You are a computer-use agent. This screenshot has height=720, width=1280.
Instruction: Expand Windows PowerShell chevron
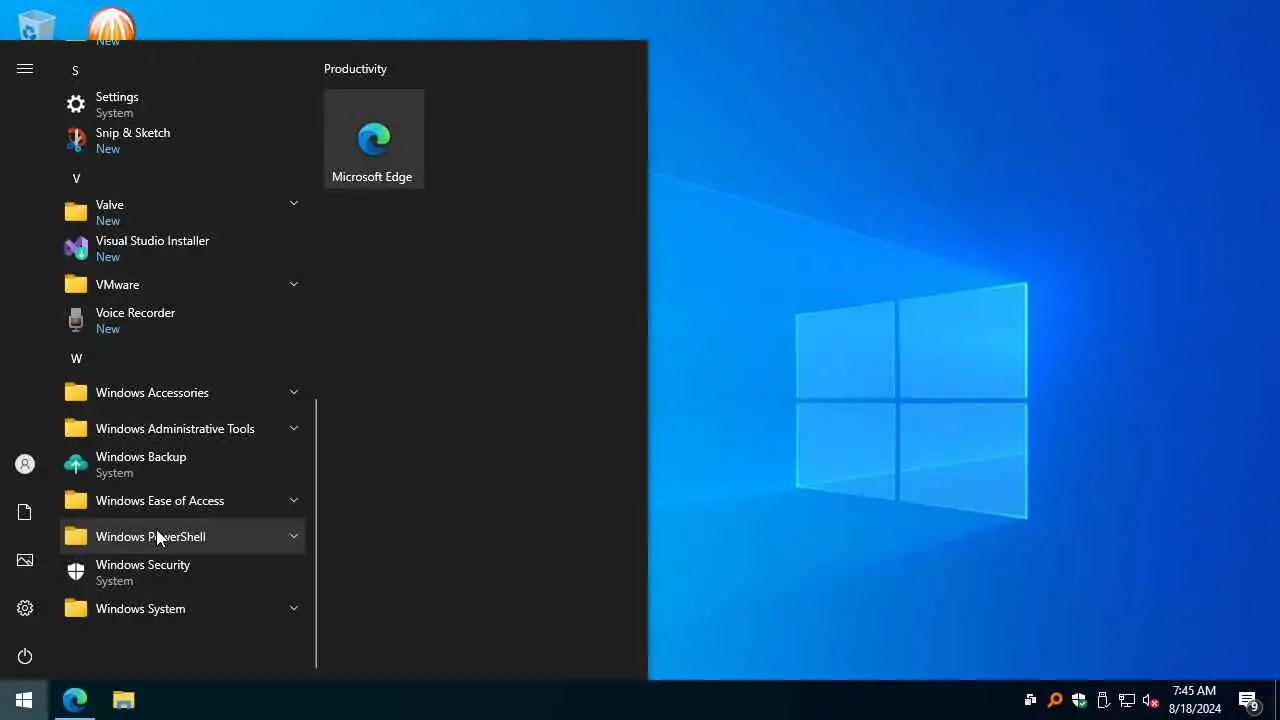coord(294,536)
